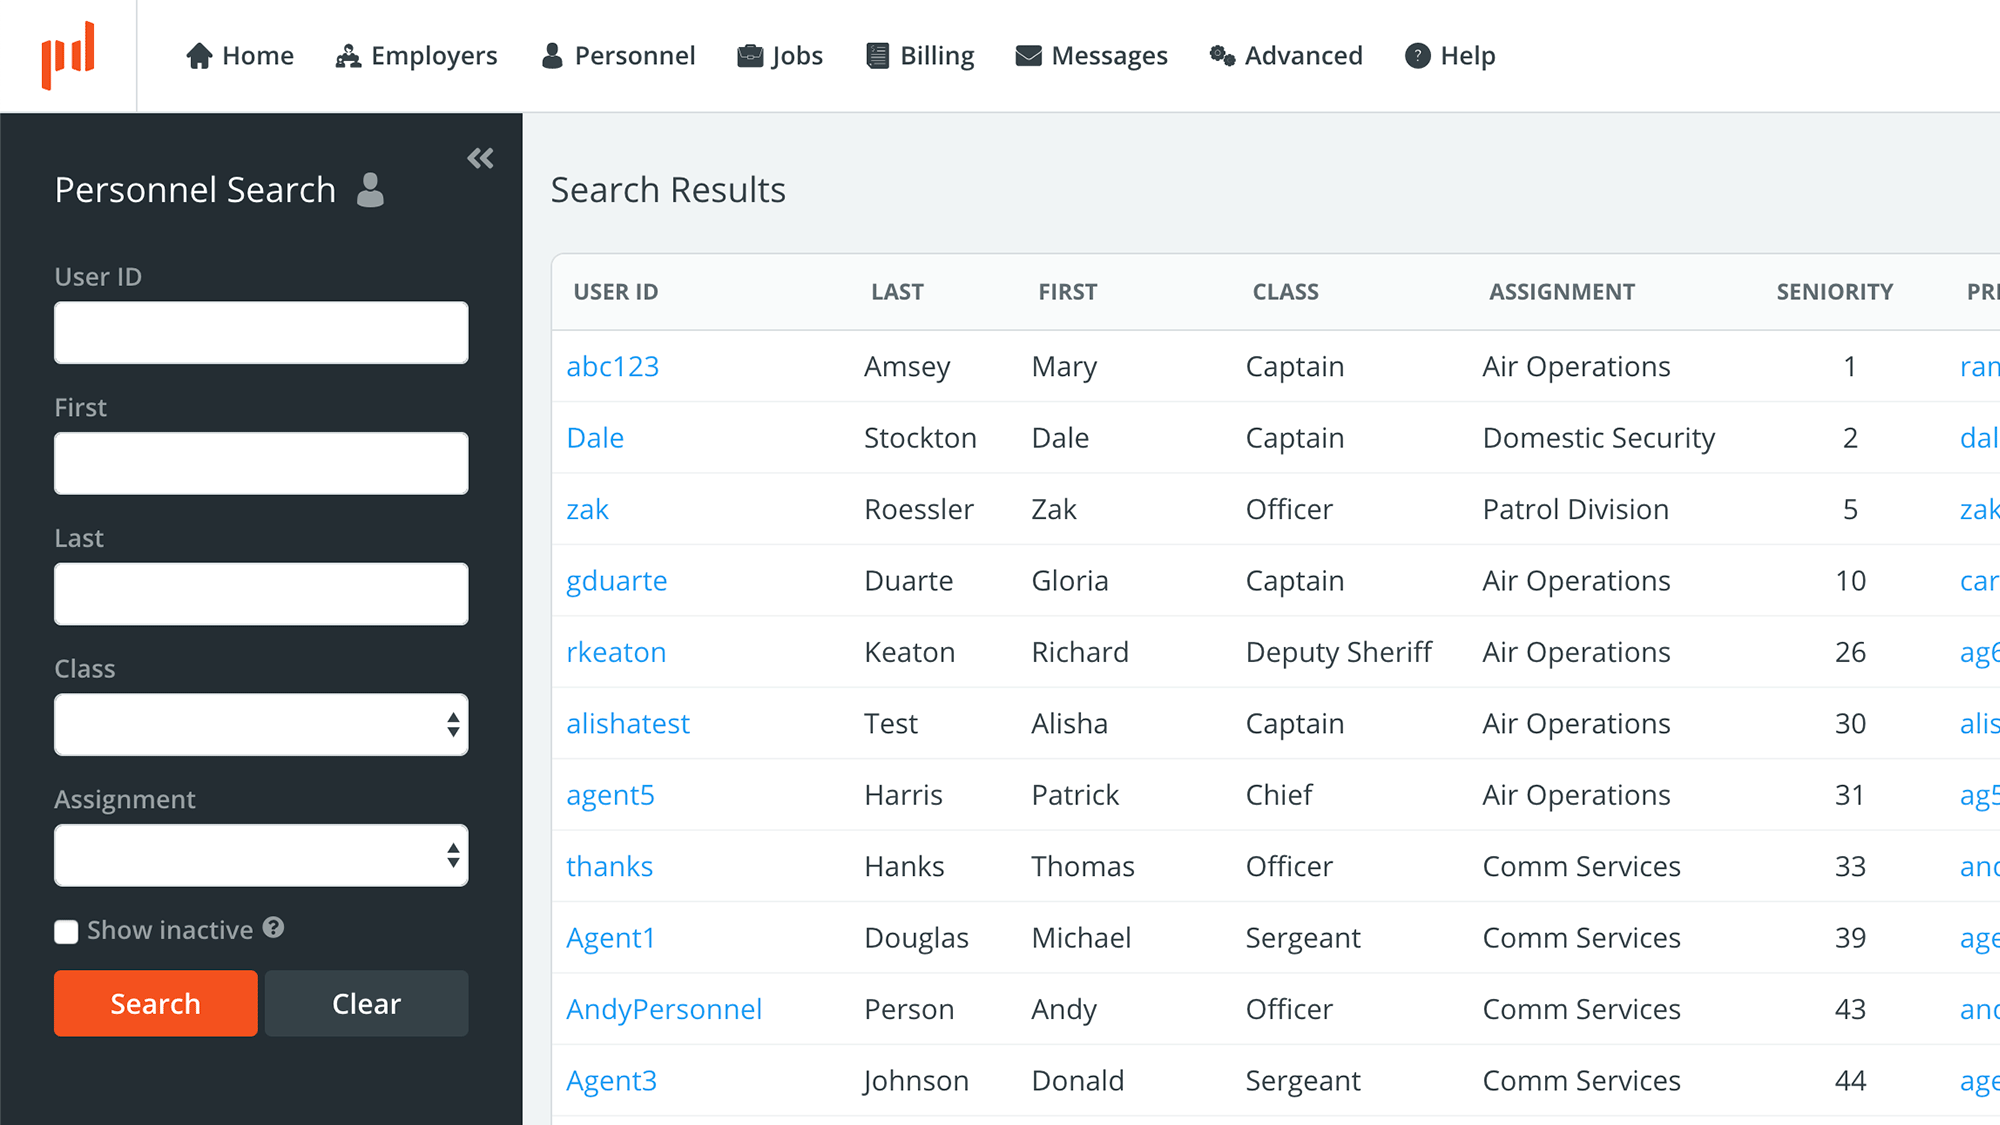Image resolution: width=2000 pixels, height=1125 pixels.
Task: Open the Personnel menu
Action: coord(618,56)
